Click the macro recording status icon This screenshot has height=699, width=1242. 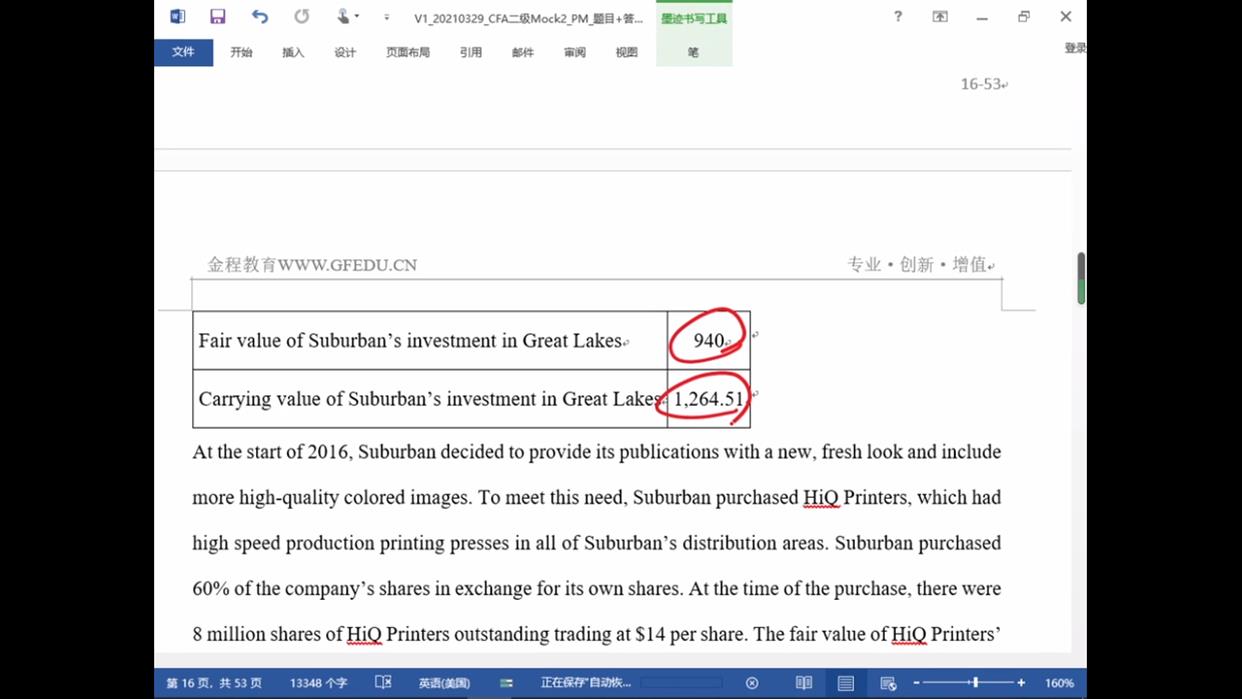click(506, 683)
